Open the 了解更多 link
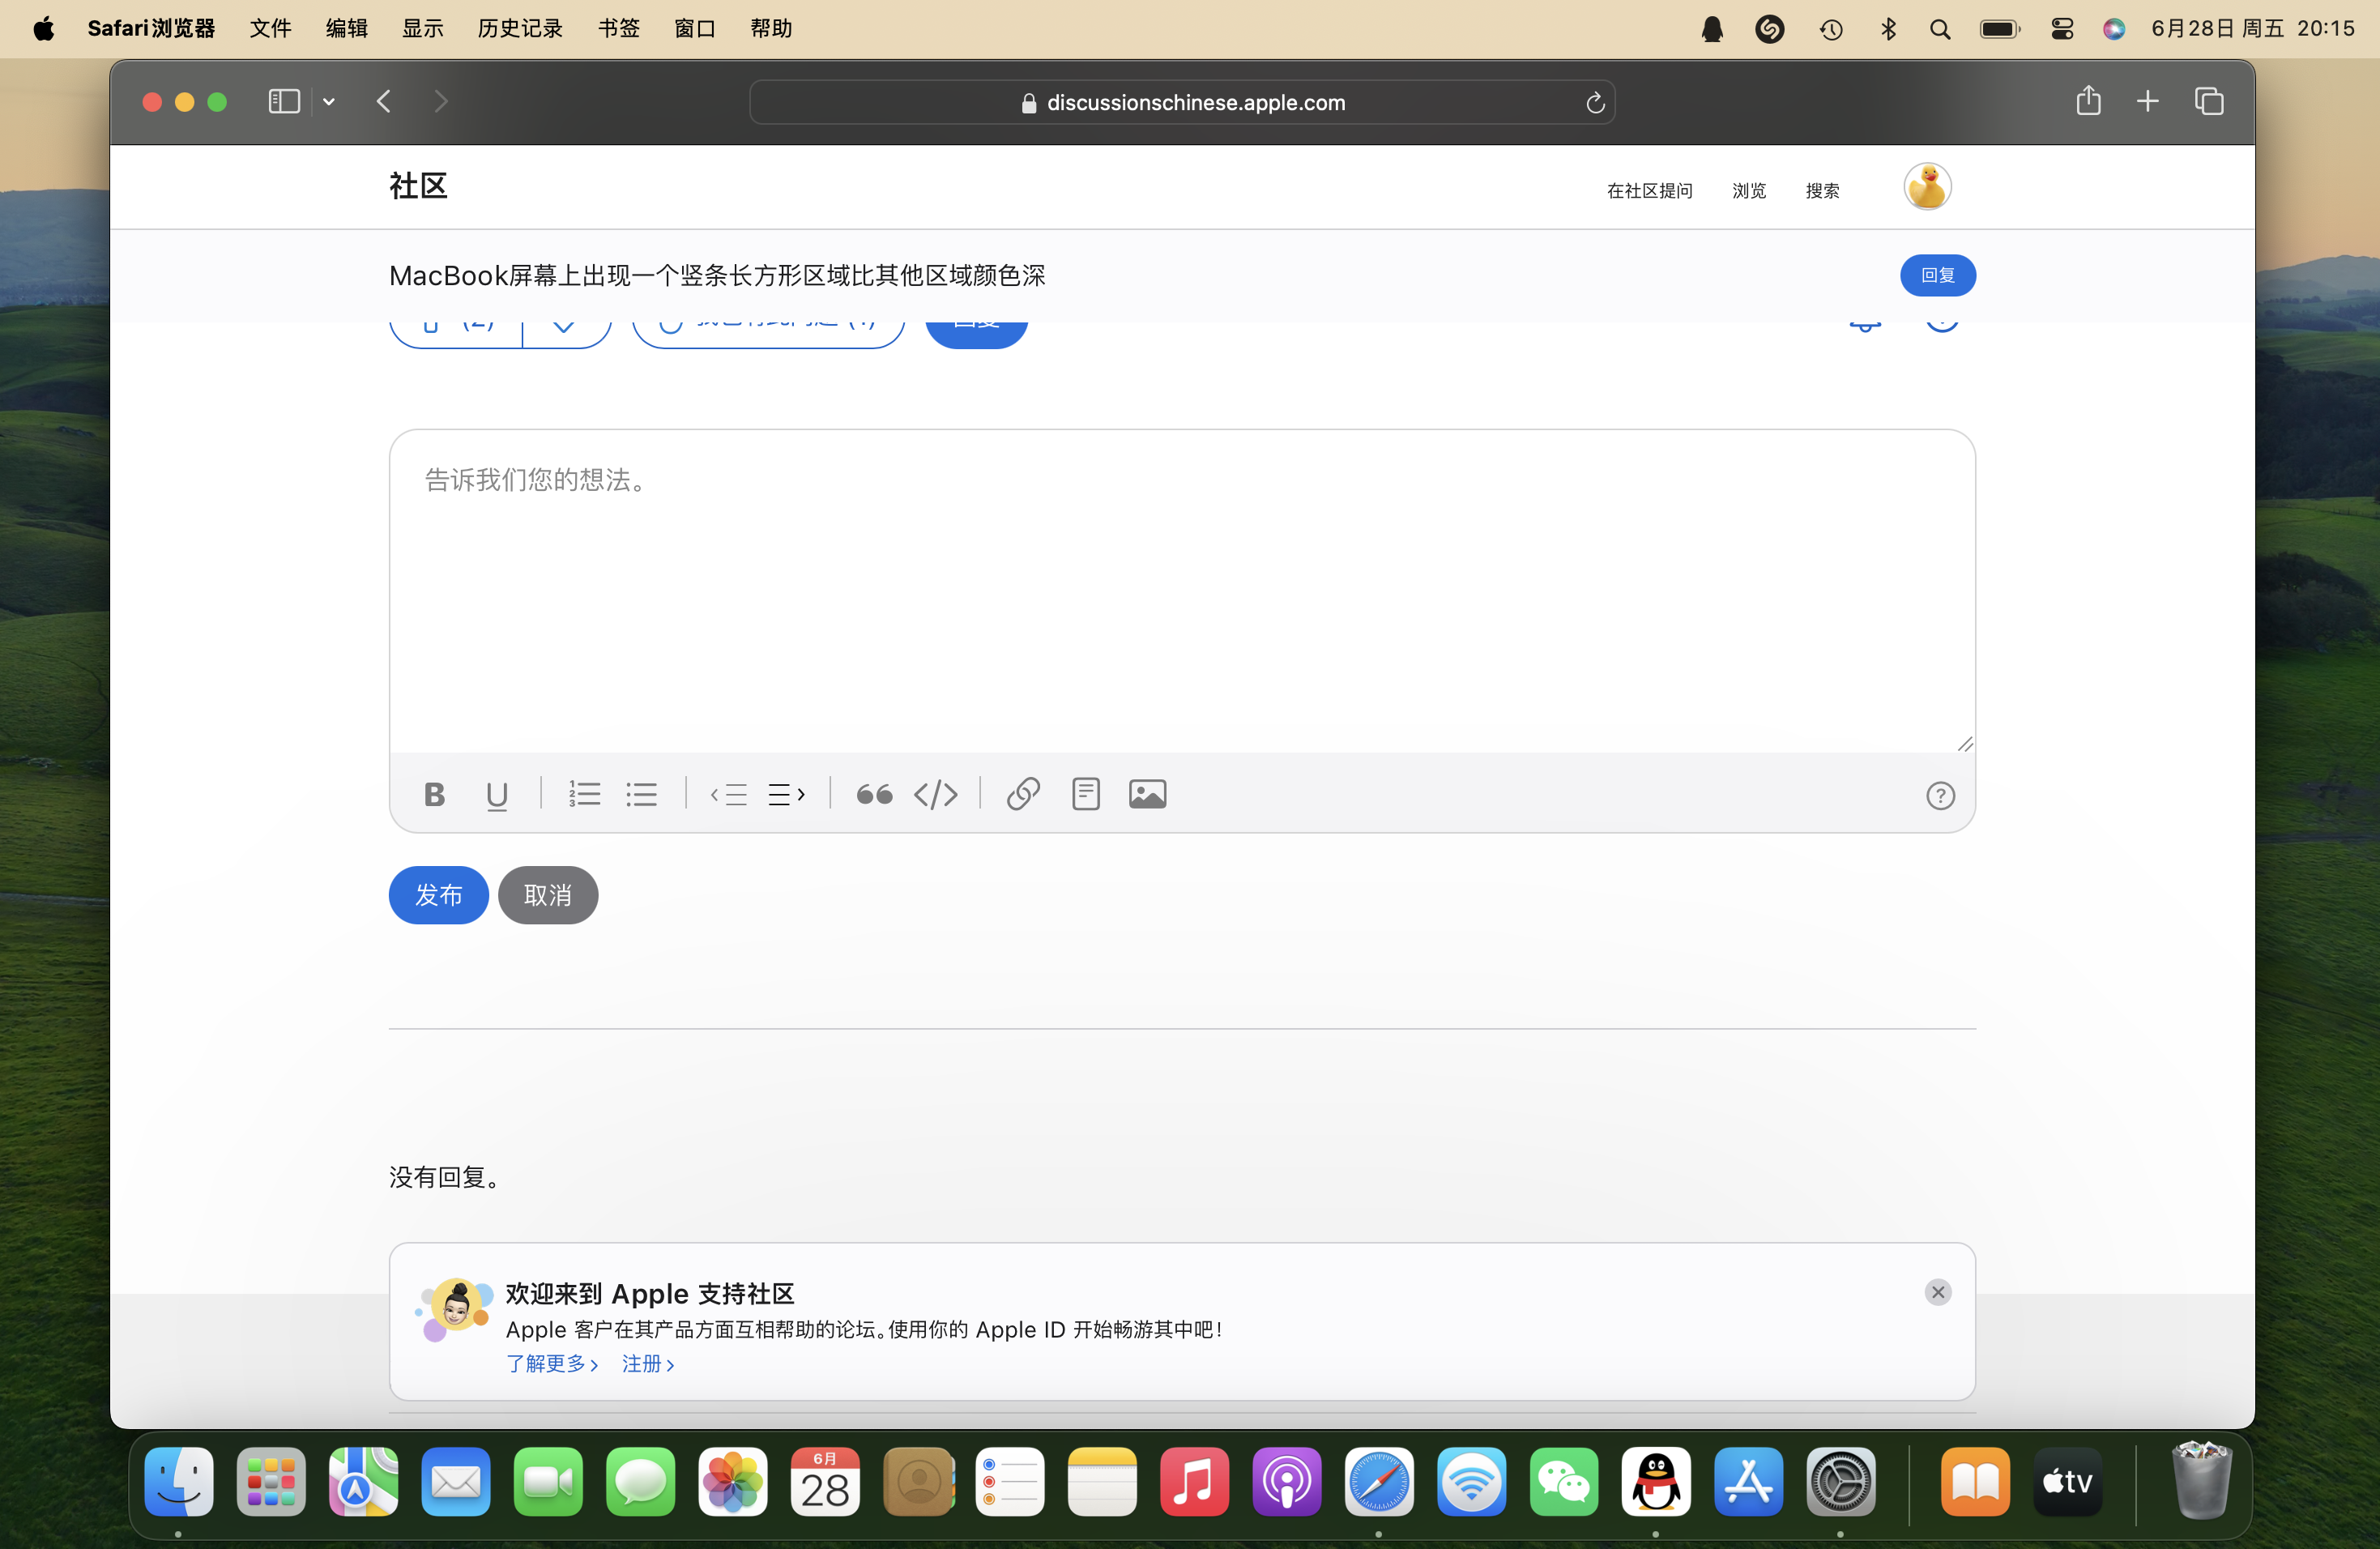Viewport: 2380px width, 1549px height. [x=551, y=1364]
